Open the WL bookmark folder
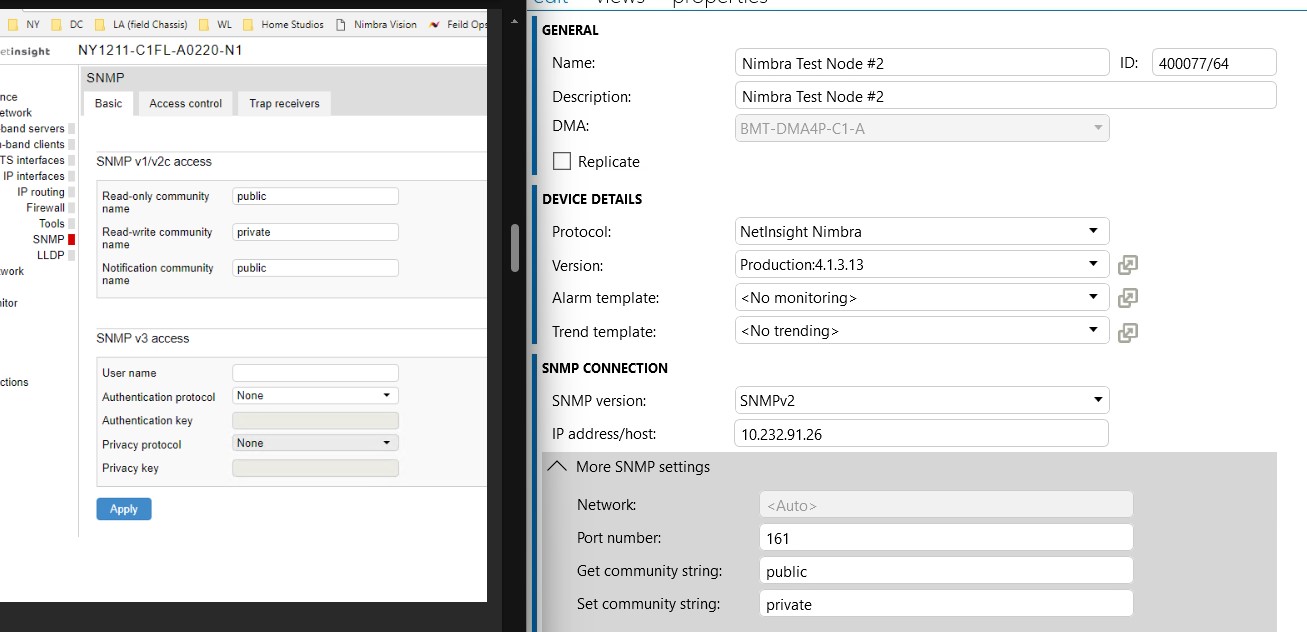Screen dimensions: 1307x632 (215, 24)
